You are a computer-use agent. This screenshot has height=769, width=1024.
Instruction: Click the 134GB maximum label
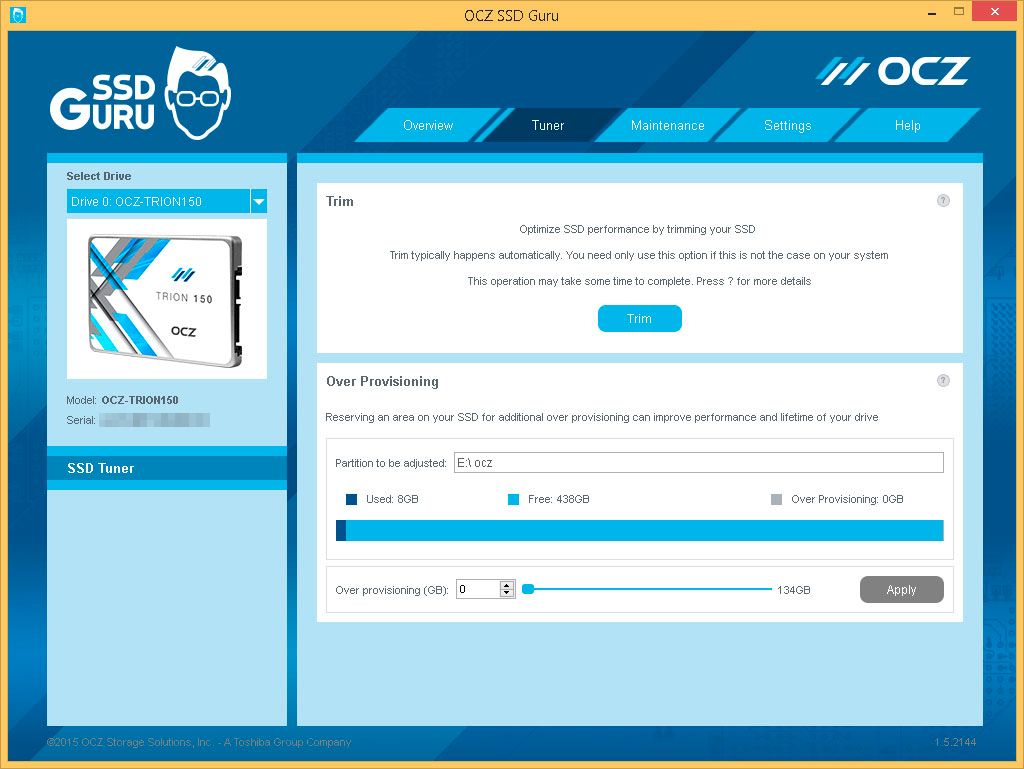[x=793, y=590]
